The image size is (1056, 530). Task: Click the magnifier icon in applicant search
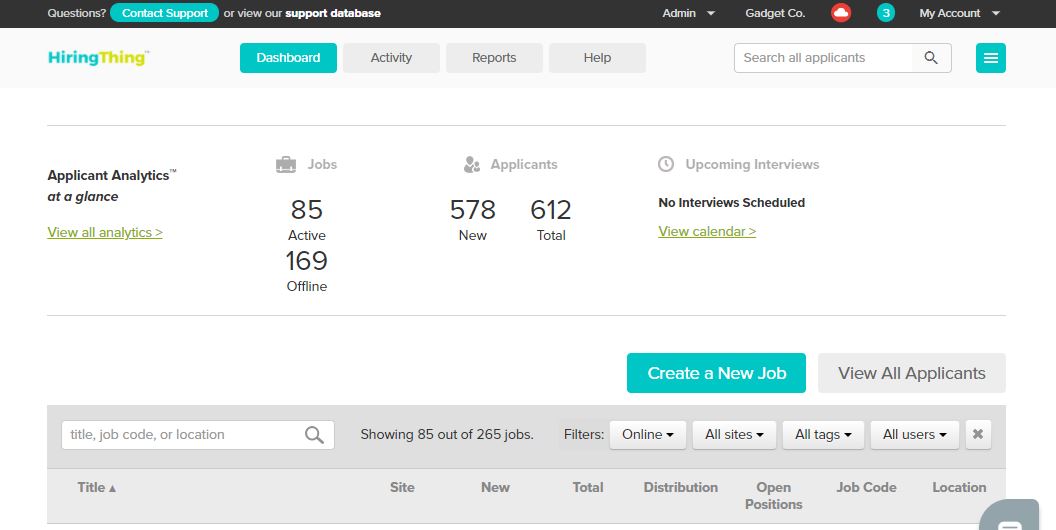pos(931,58)
